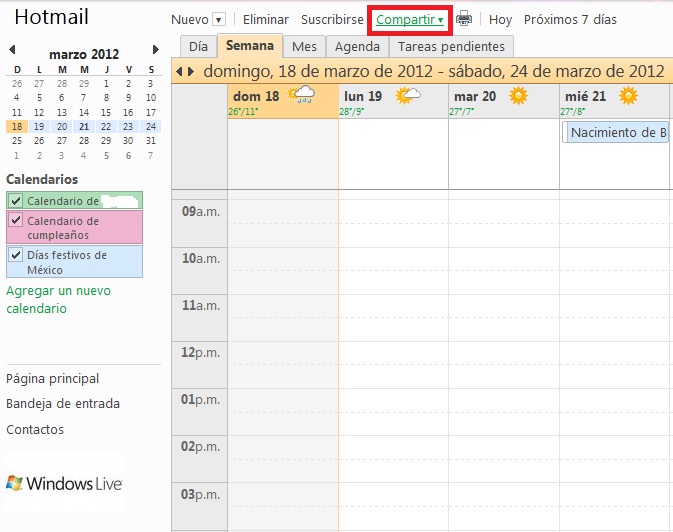
Task: Click the 09a.m. slot on lun 19
Action: coord(393,223)
